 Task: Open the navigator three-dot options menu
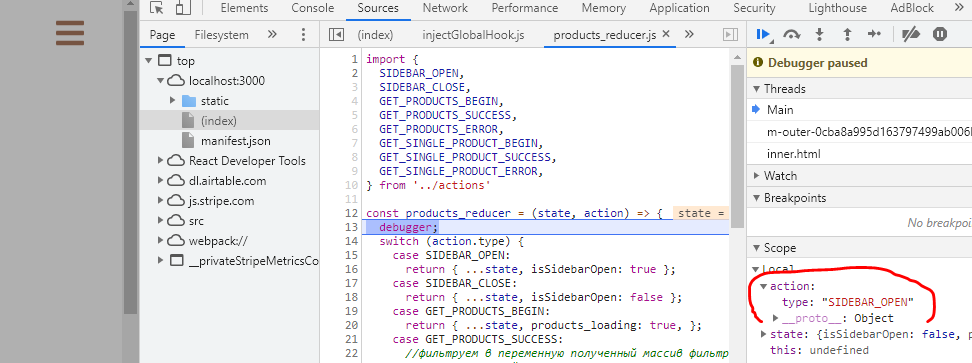(303, 35)
